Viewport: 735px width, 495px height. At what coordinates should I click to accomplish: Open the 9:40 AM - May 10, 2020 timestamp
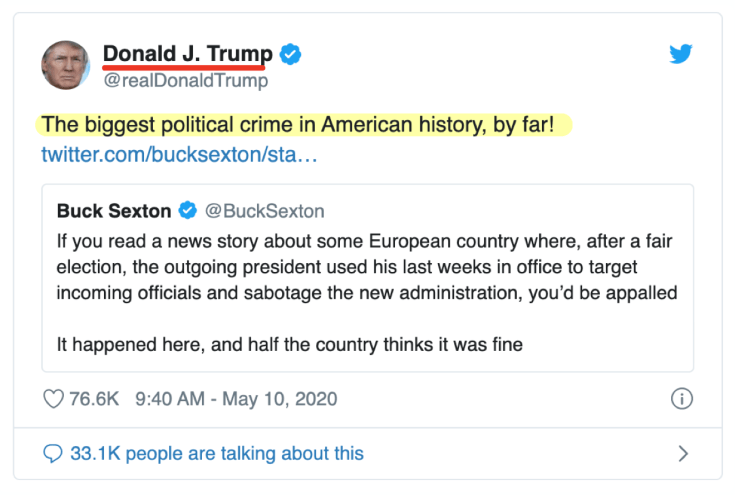(x=235, y=399)
